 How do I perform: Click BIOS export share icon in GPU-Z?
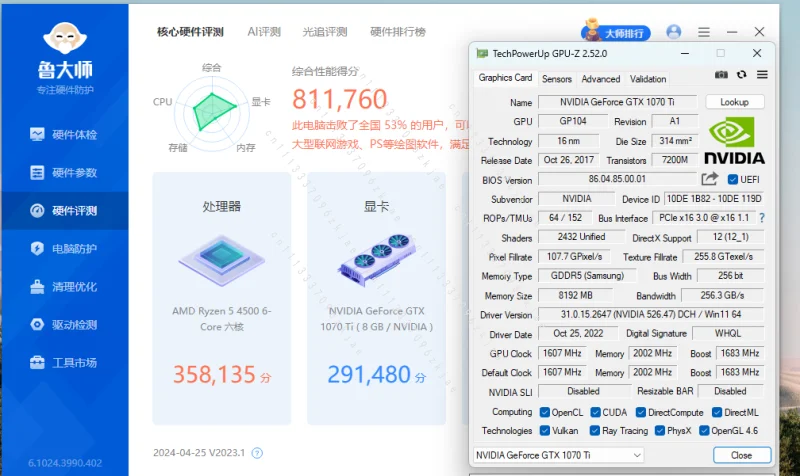click(710, 179)
